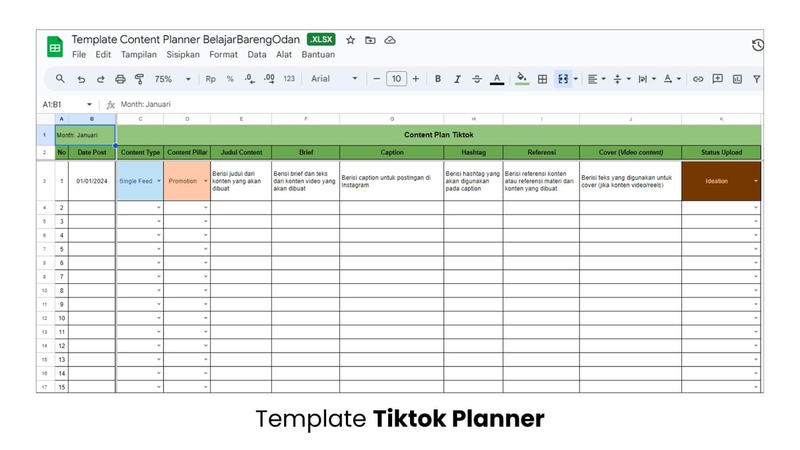The height and width of the screenshot is (450, 800).
Task: Select the Content Plan Tiktok header cell
Action: pyautogui.click(x=439, y=135)
